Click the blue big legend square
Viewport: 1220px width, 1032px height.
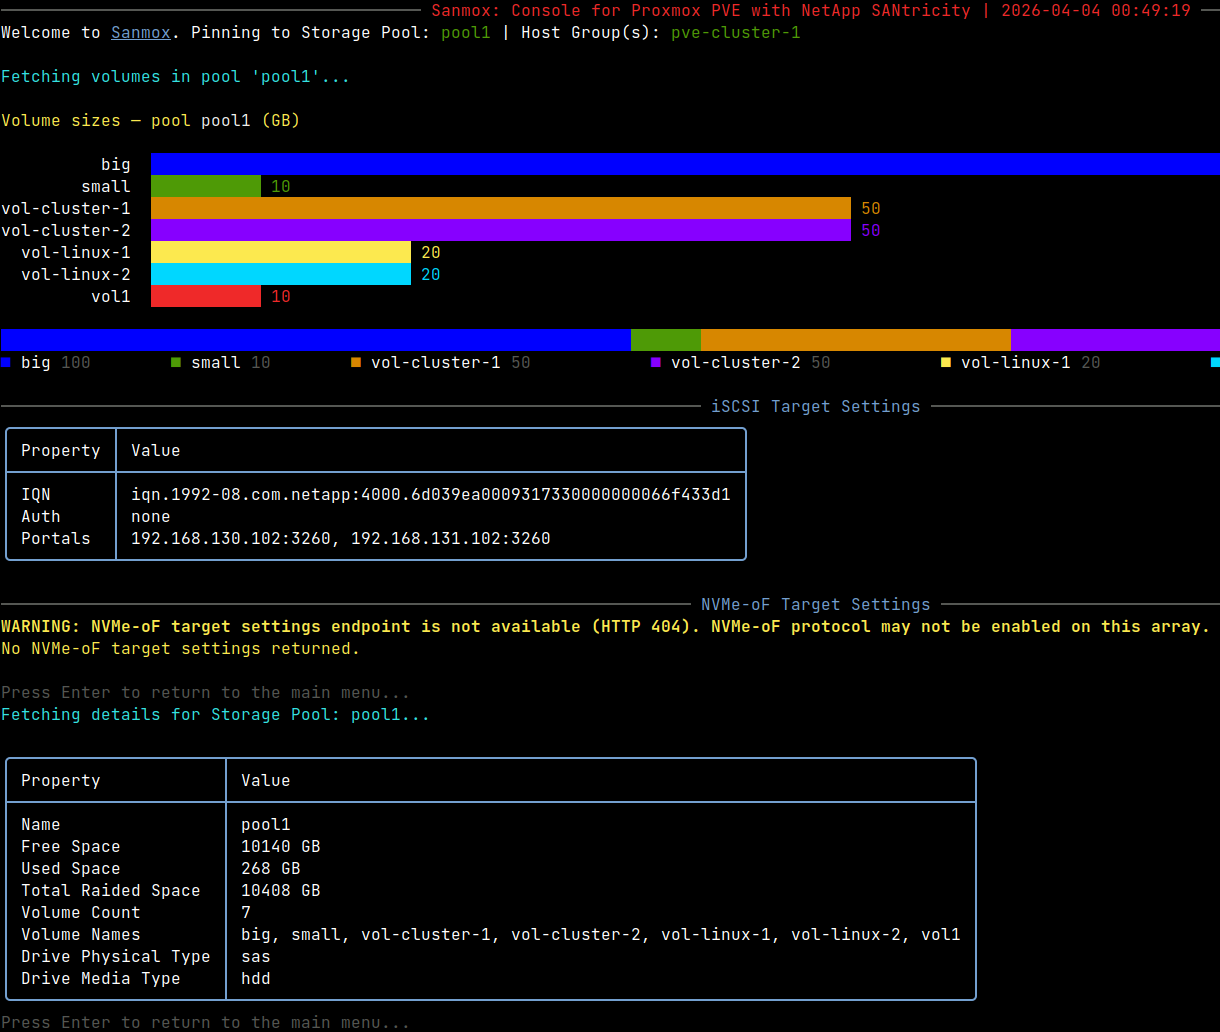(x=6, y=362)
